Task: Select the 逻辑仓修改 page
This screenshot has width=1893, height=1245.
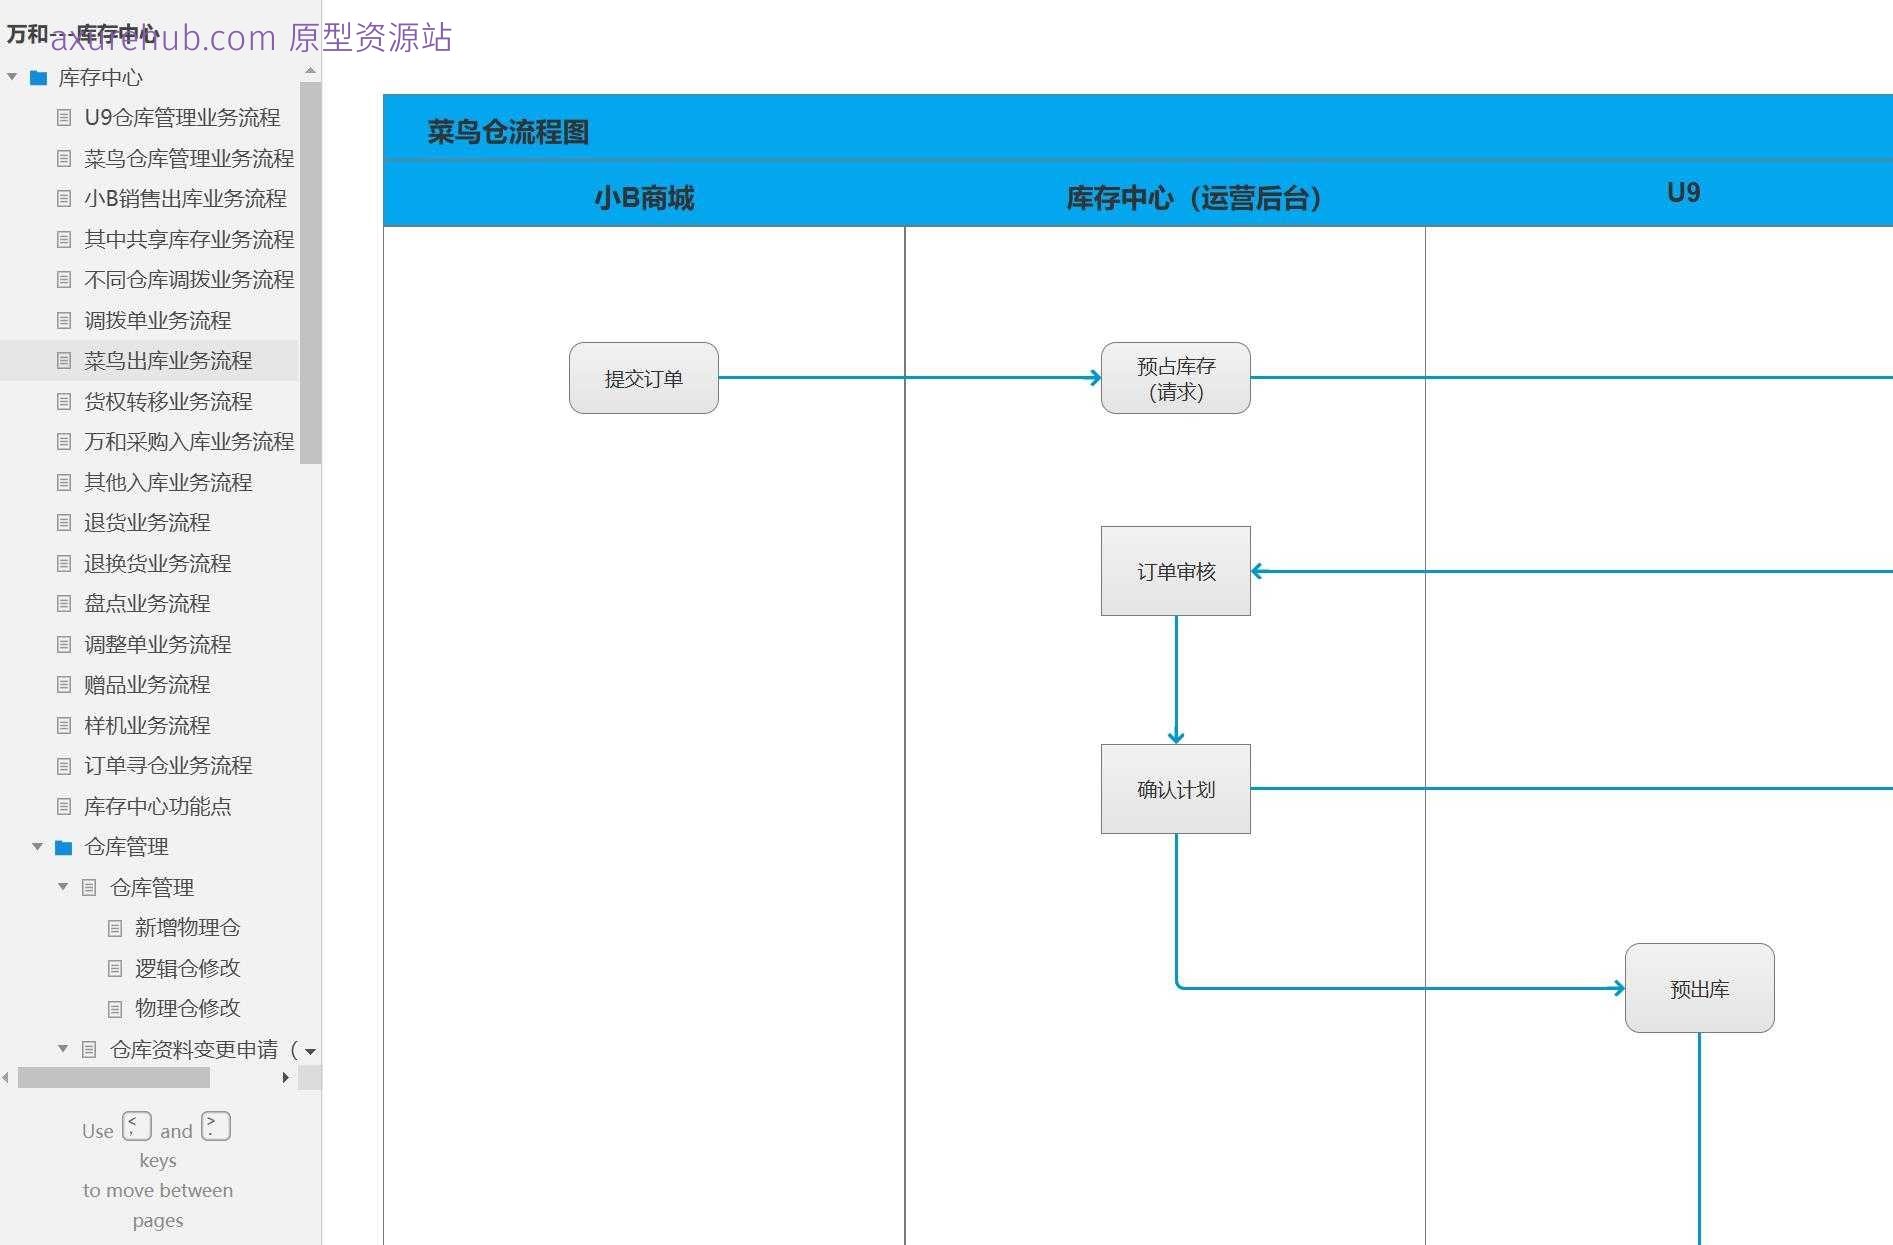Action: pos(188,968)
